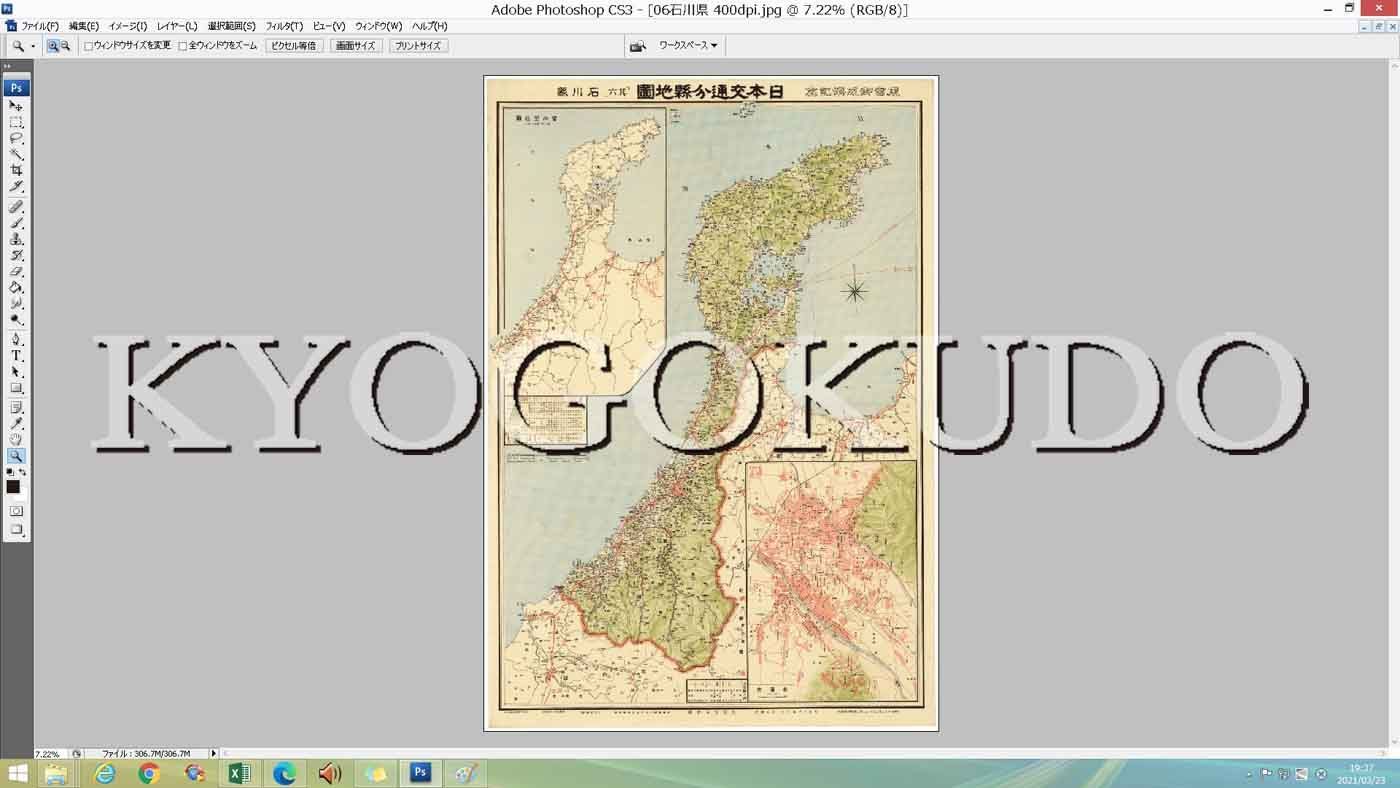The image size is (1400, 788).
Task: Open the ファイル(F) menu
Action: [x=40, y=26]
